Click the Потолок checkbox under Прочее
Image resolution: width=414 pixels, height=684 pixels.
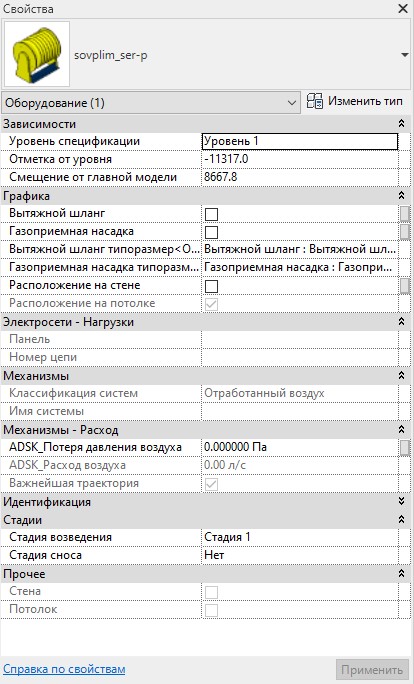pos(212,610)
